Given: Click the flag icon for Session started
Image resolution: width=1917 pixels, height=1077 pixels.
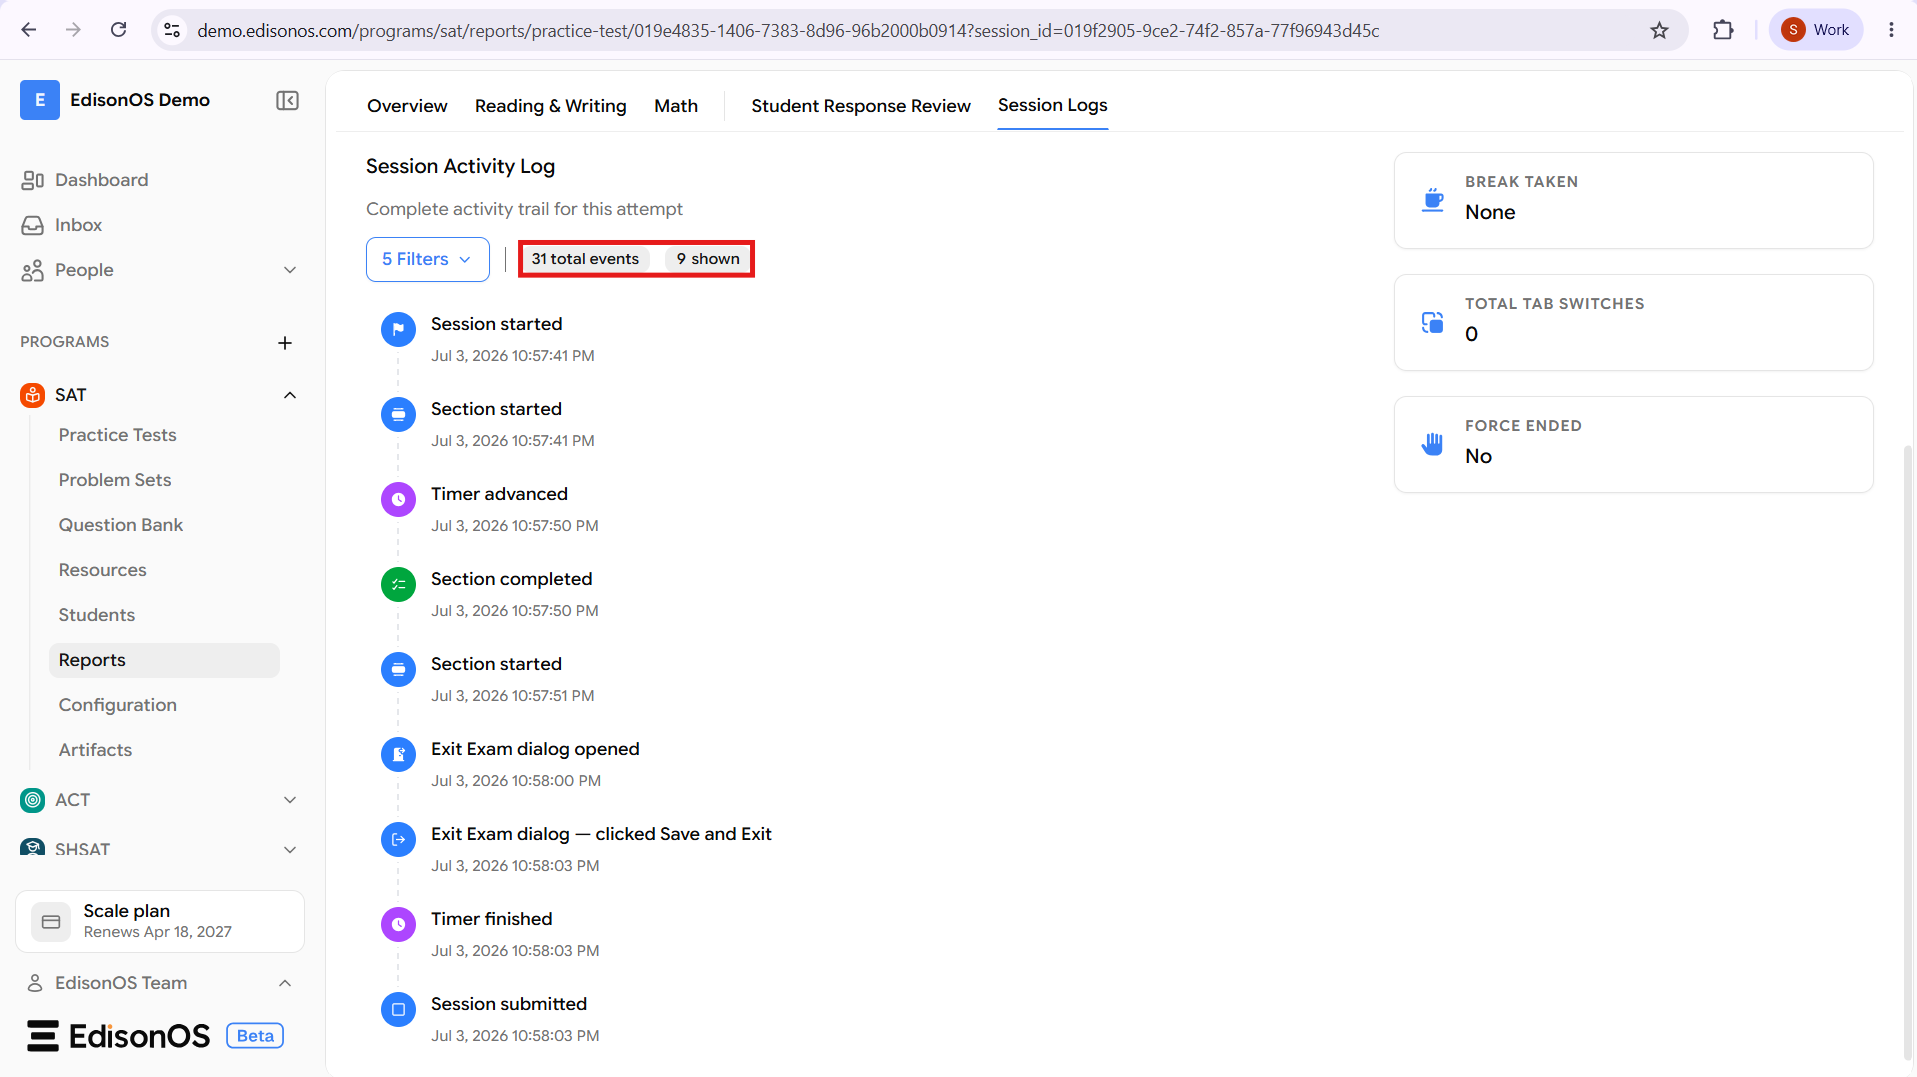Looking at the screenshot, I should point(398,329).
